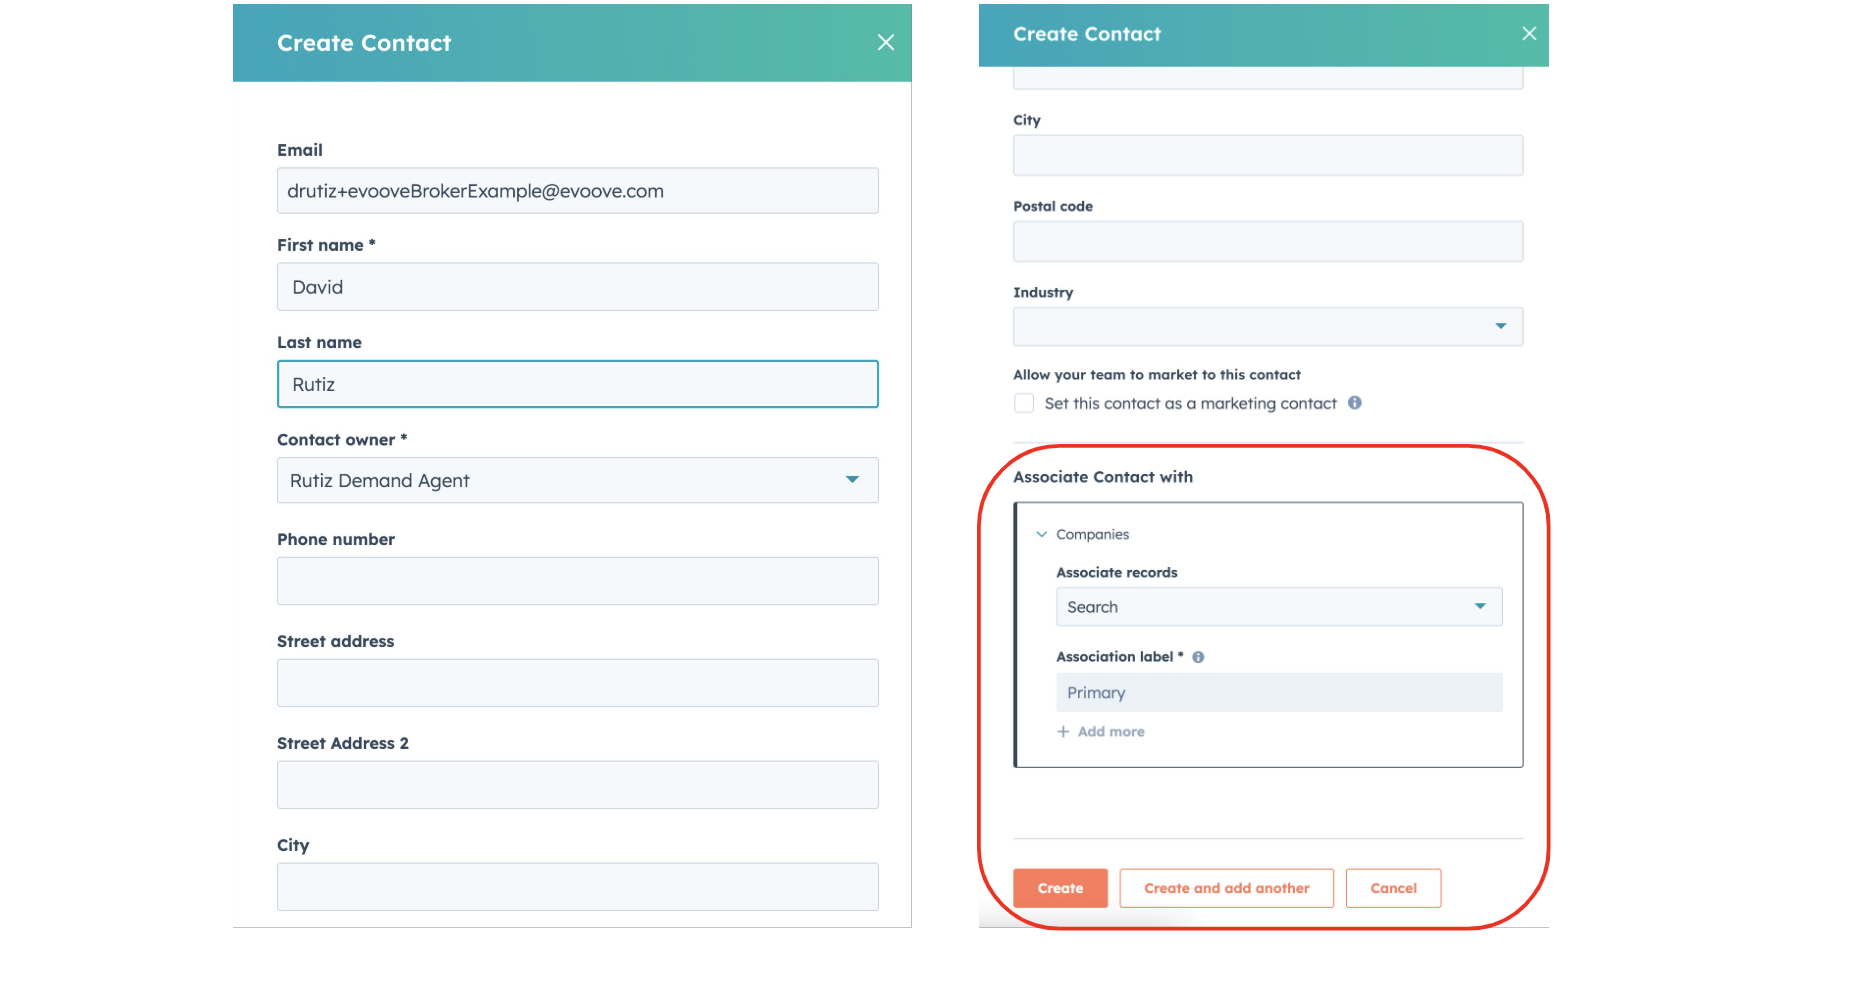Viewport: 1864px width, 986px height.
Task: Click the plus icon beside Add more
Action: point(1063,732)
